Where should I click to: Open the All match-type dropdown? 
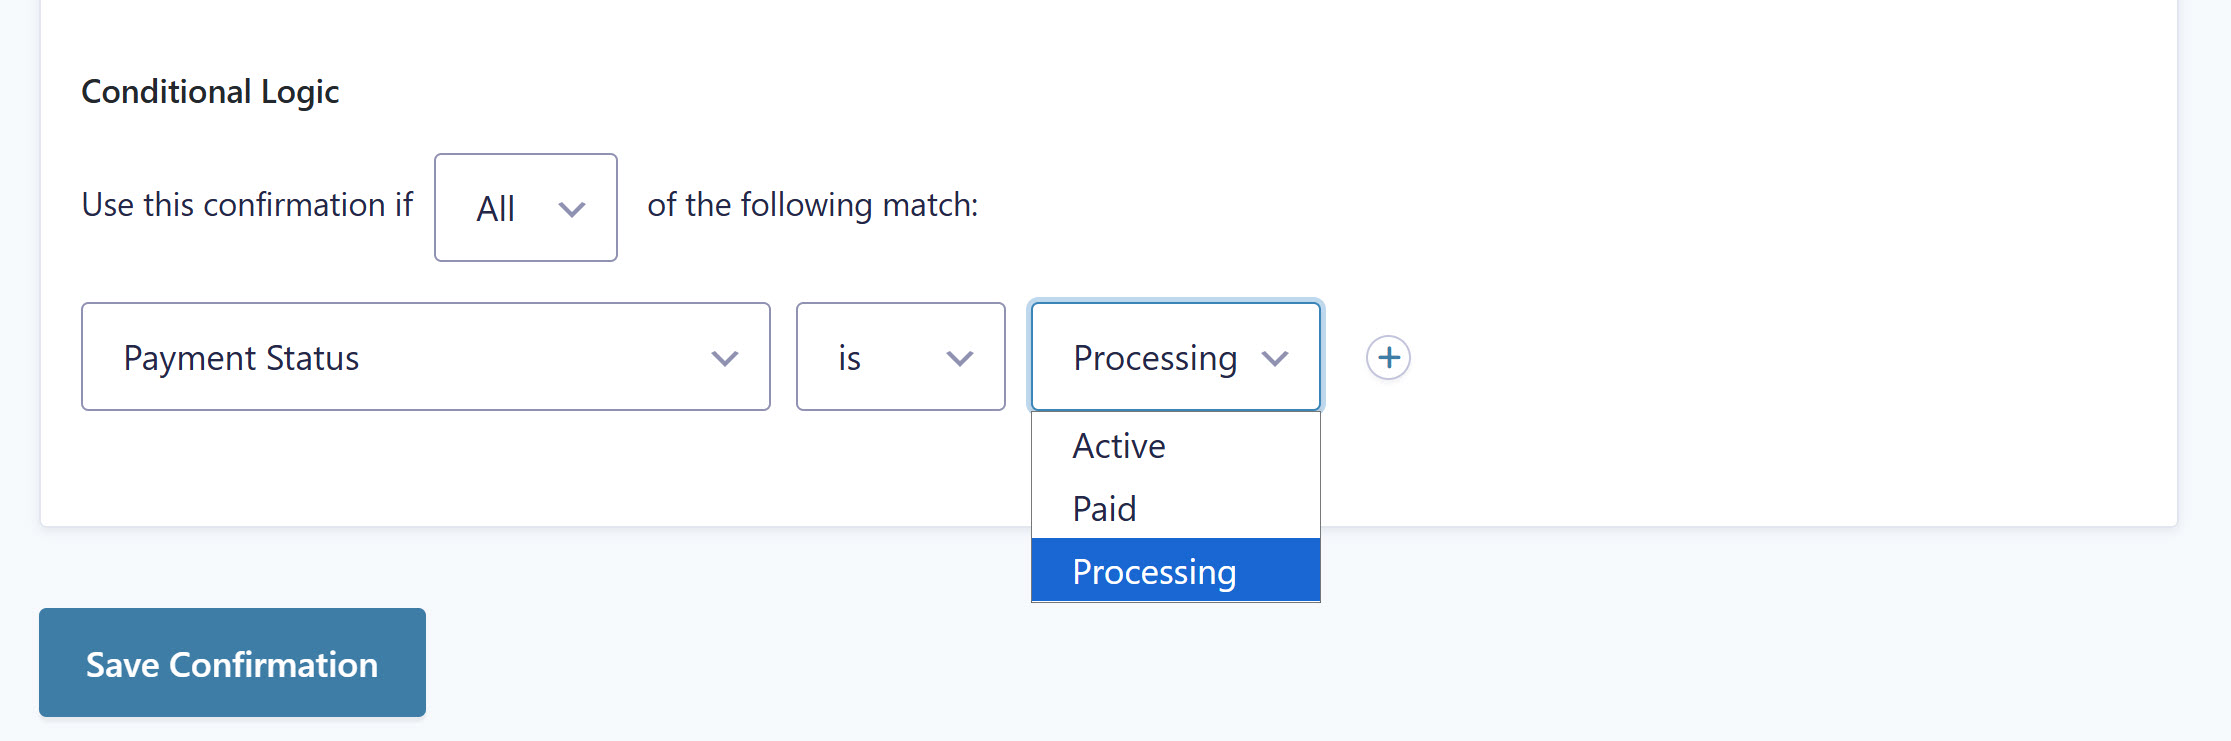pos(525,208)
